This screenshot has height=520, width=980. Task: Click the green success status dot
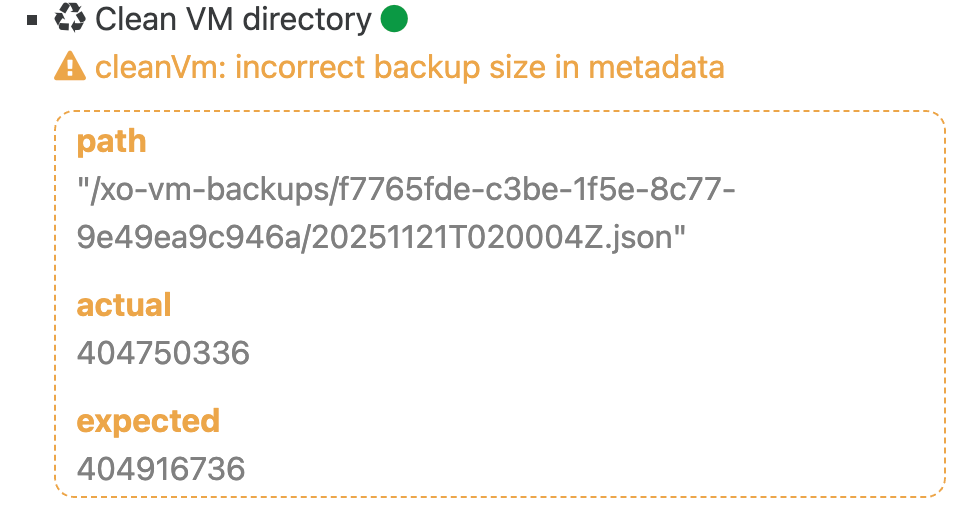395,19
